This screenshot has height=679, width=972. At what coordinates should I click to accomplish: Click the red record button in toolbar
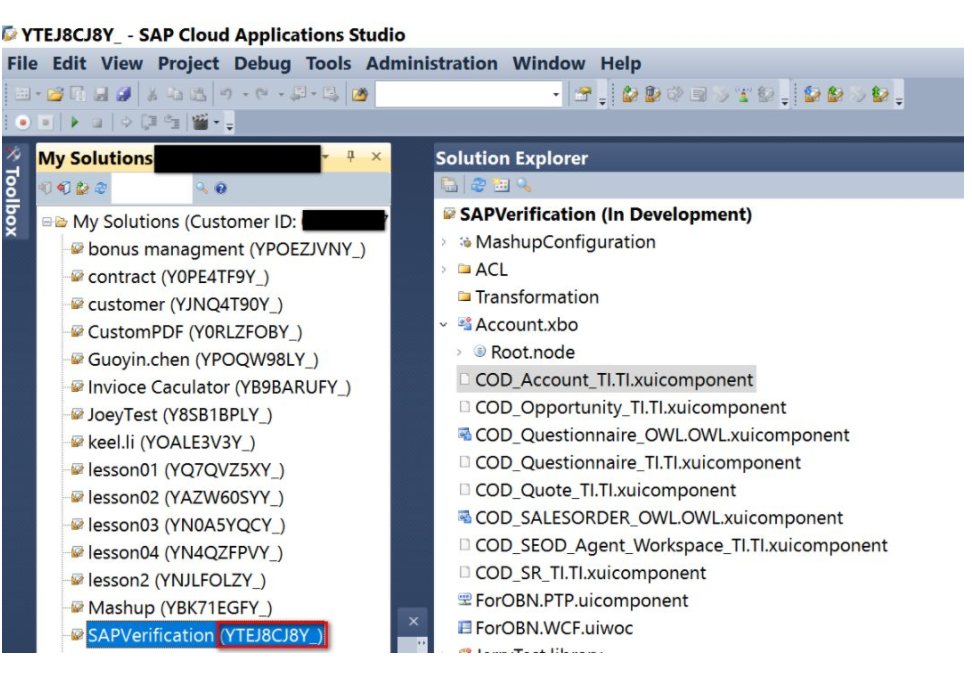point(23,122)
